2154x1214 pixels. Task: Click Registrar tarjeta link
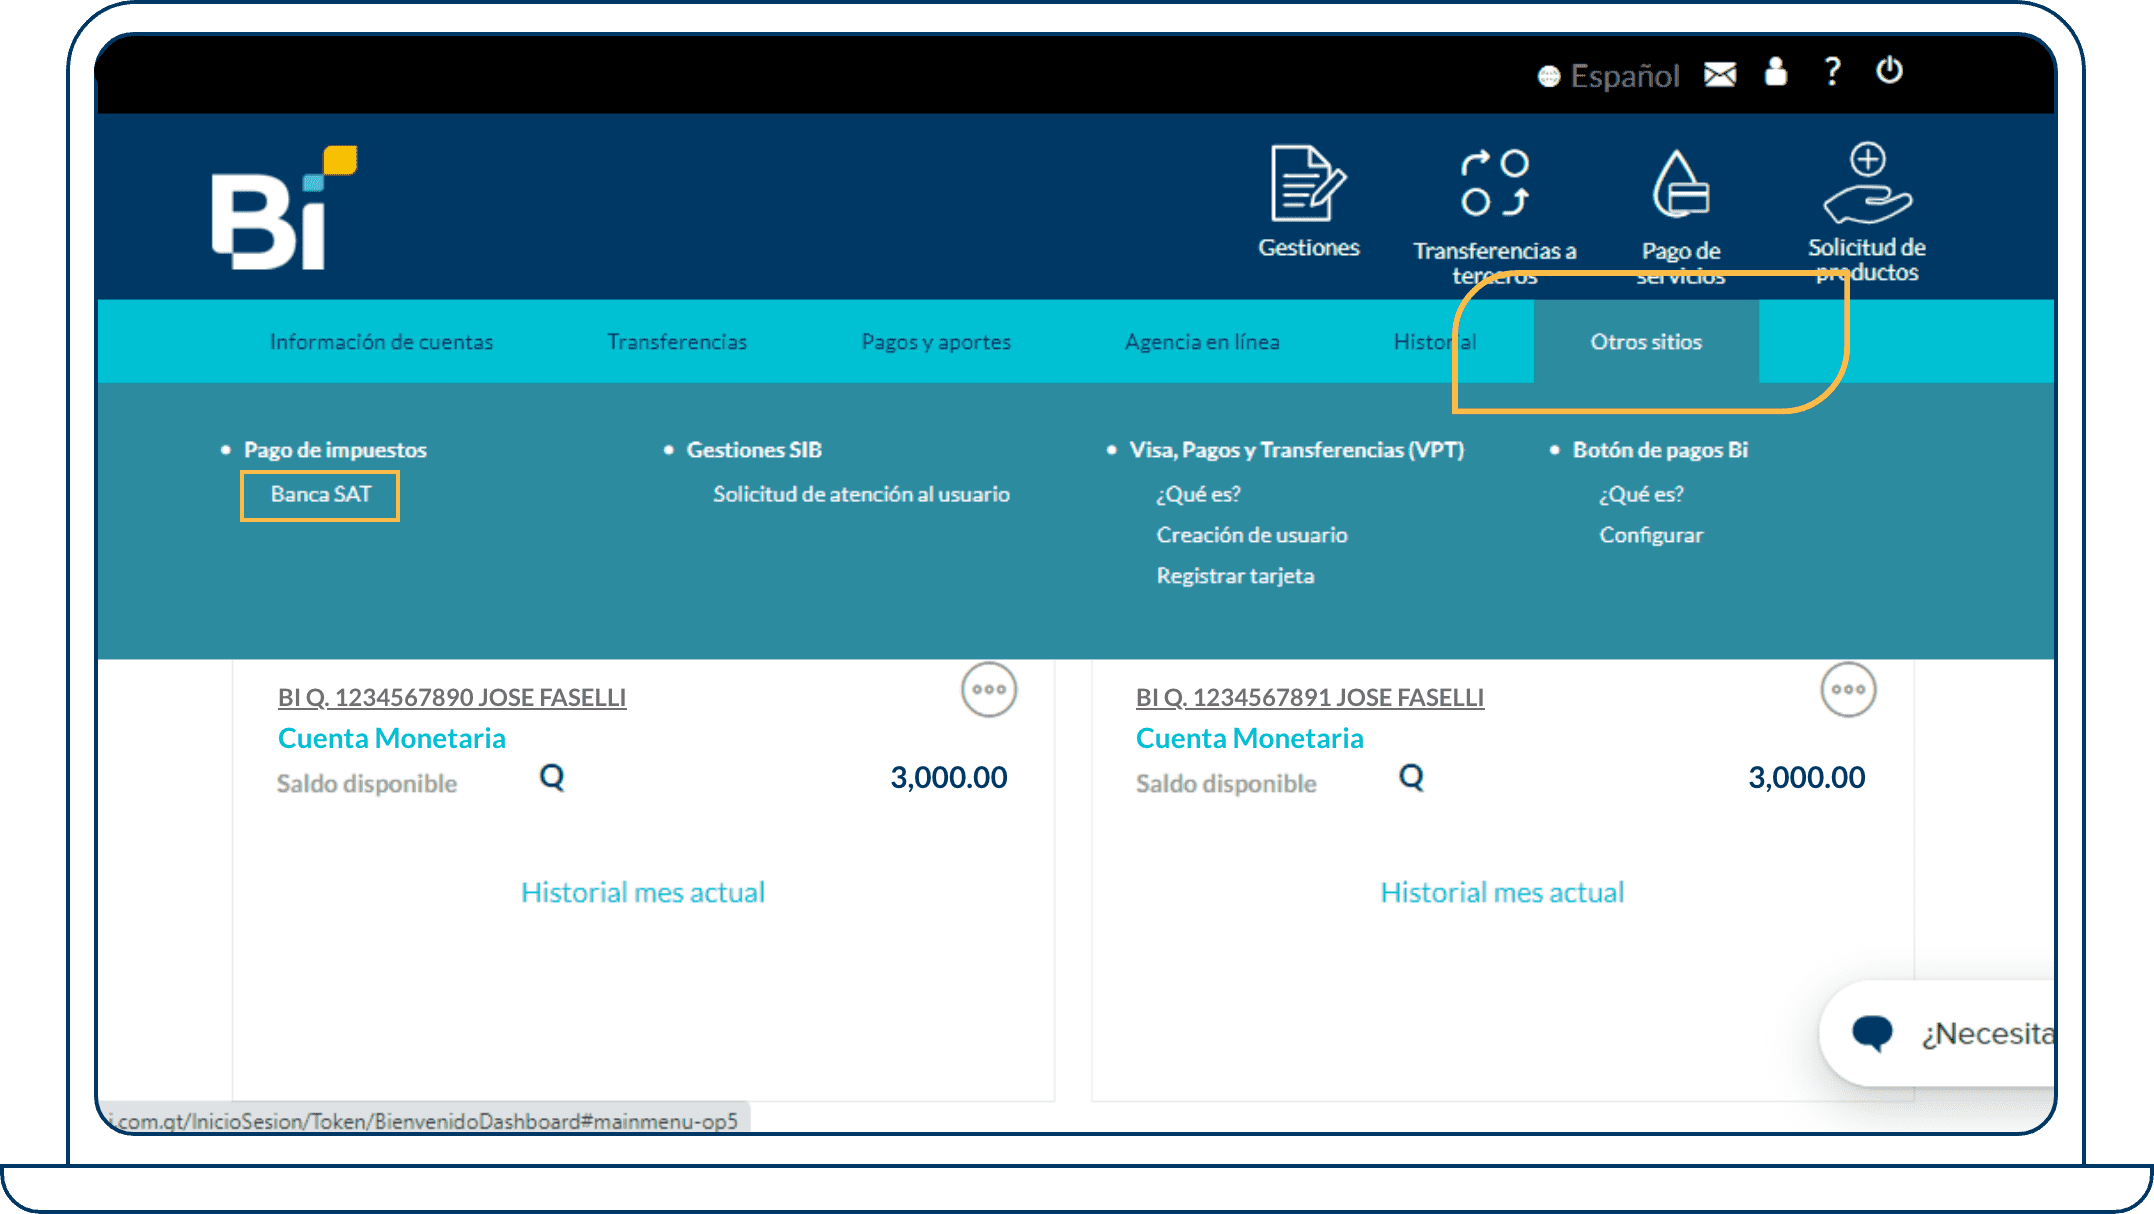coord(1235,577)
